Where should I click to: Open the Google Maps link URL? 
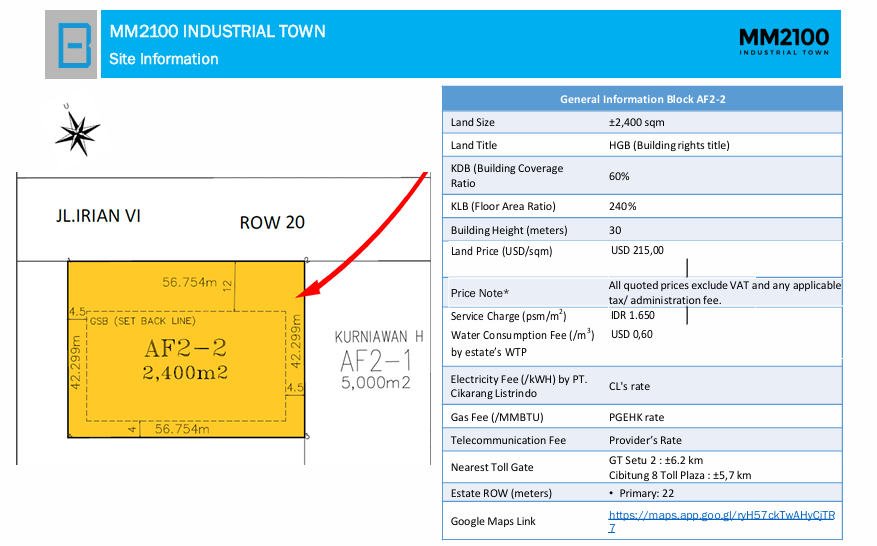(722, 521)
